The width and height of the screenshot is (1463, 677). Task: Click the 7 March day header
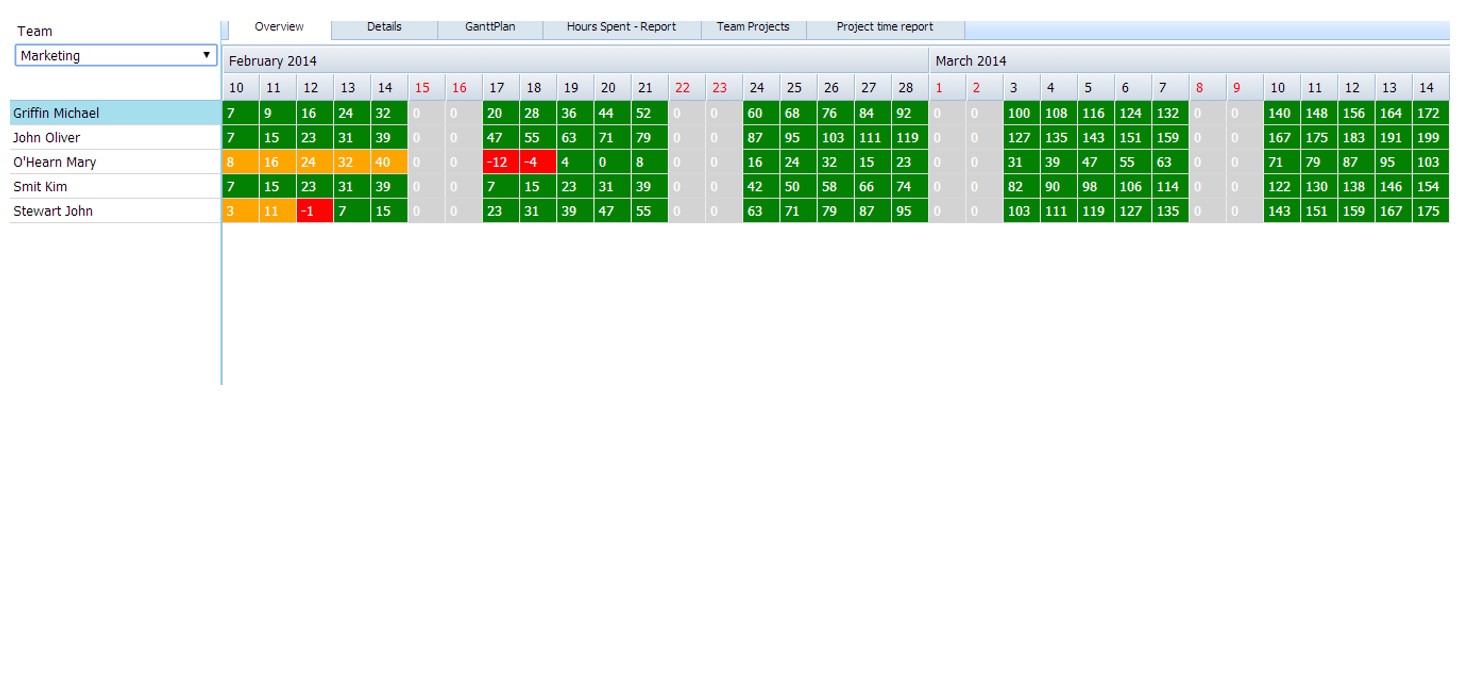[1170, 88]
